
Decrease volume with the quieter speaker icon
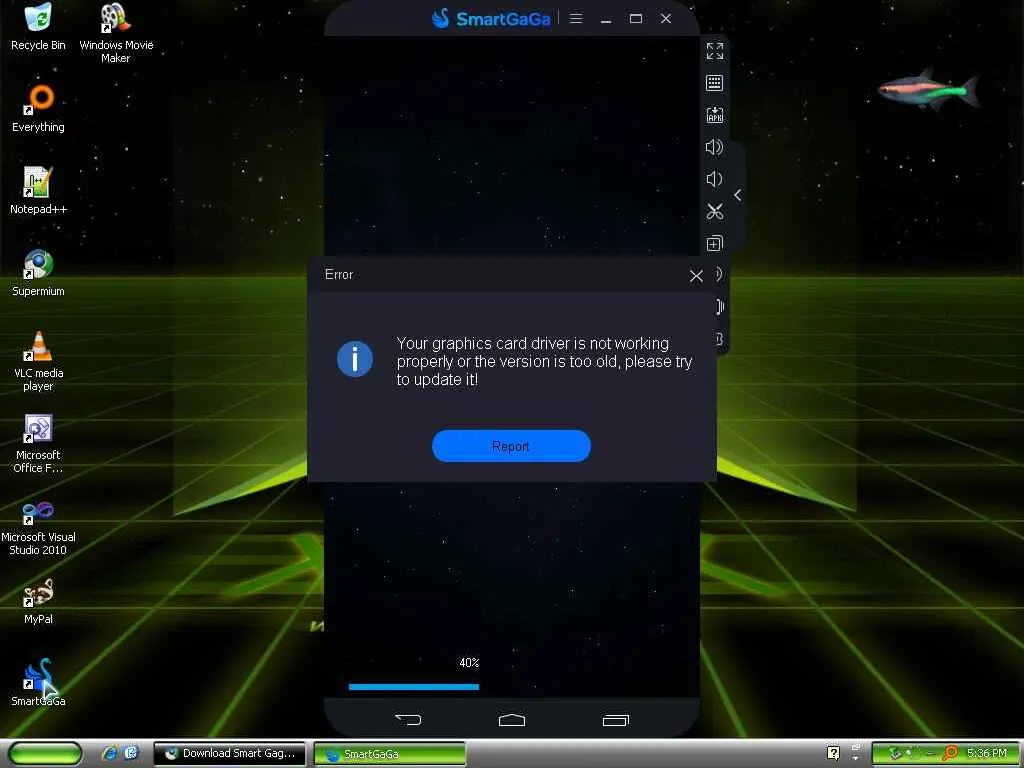[x=714, y=179]
